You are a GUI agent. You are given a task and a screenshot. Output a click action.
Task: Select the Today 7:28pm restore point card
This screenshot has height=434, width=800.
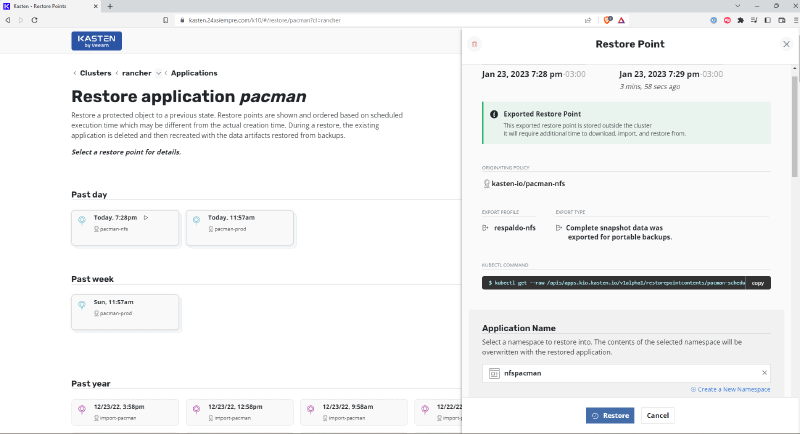point(126,227)
